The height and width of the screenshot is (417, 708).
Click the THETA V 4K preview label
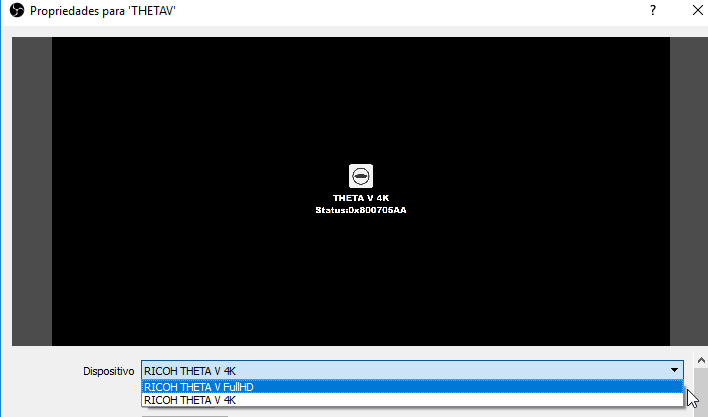pyautogui.click(x=361, y=198)
